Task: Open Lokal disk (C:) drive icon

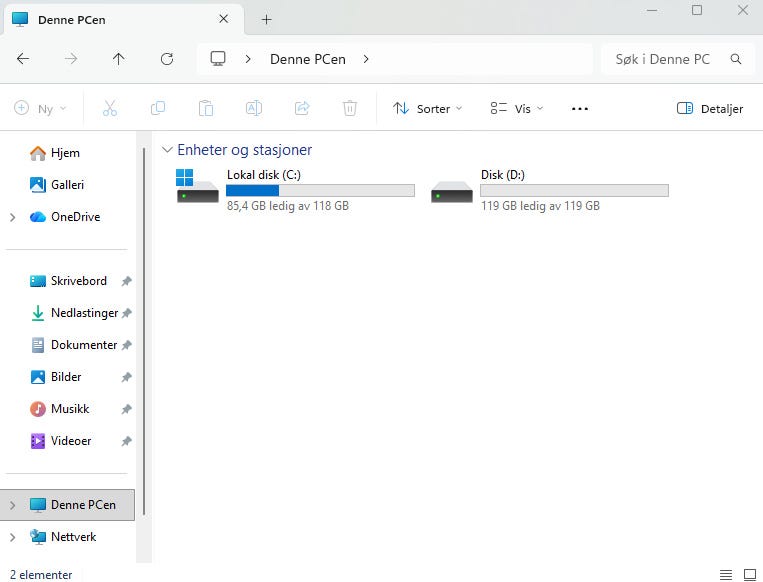Action: 197,186
